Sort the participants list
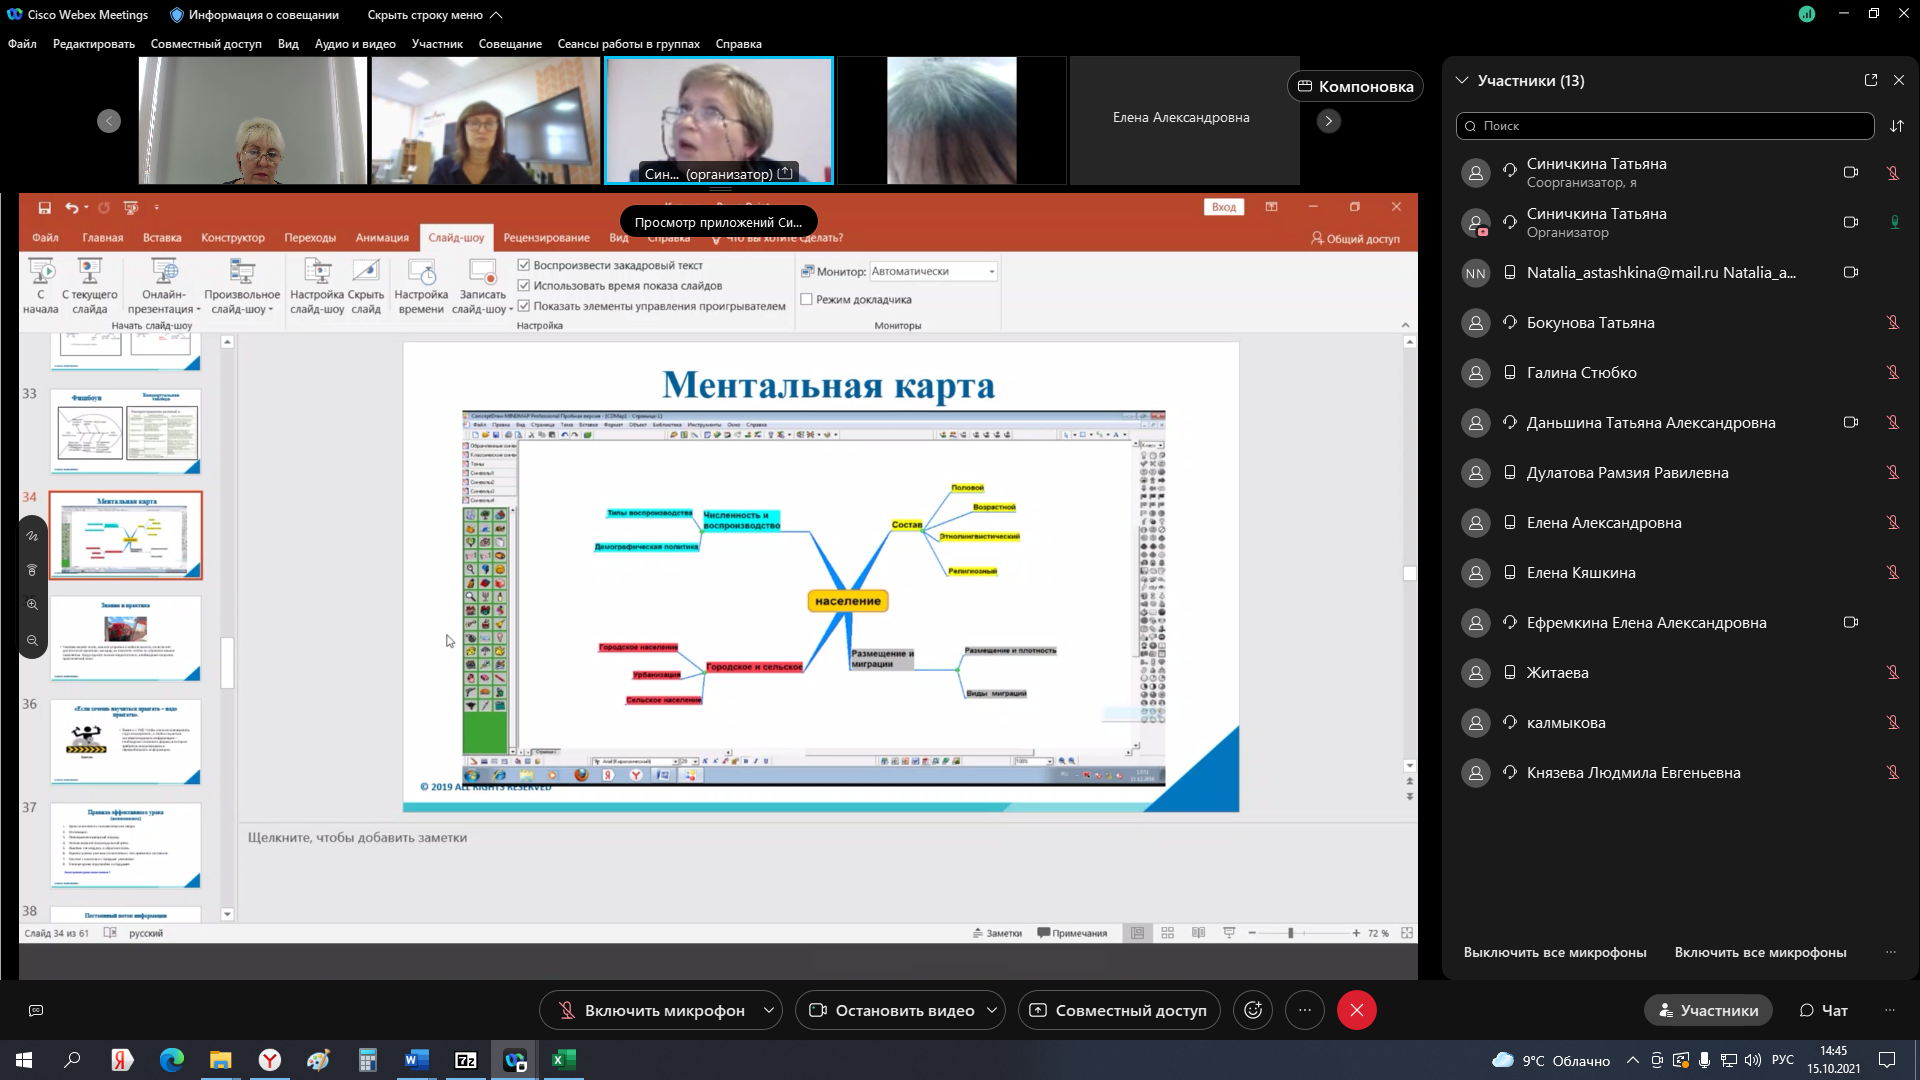1920x1080 pixels. click(x=1897, y=126)
